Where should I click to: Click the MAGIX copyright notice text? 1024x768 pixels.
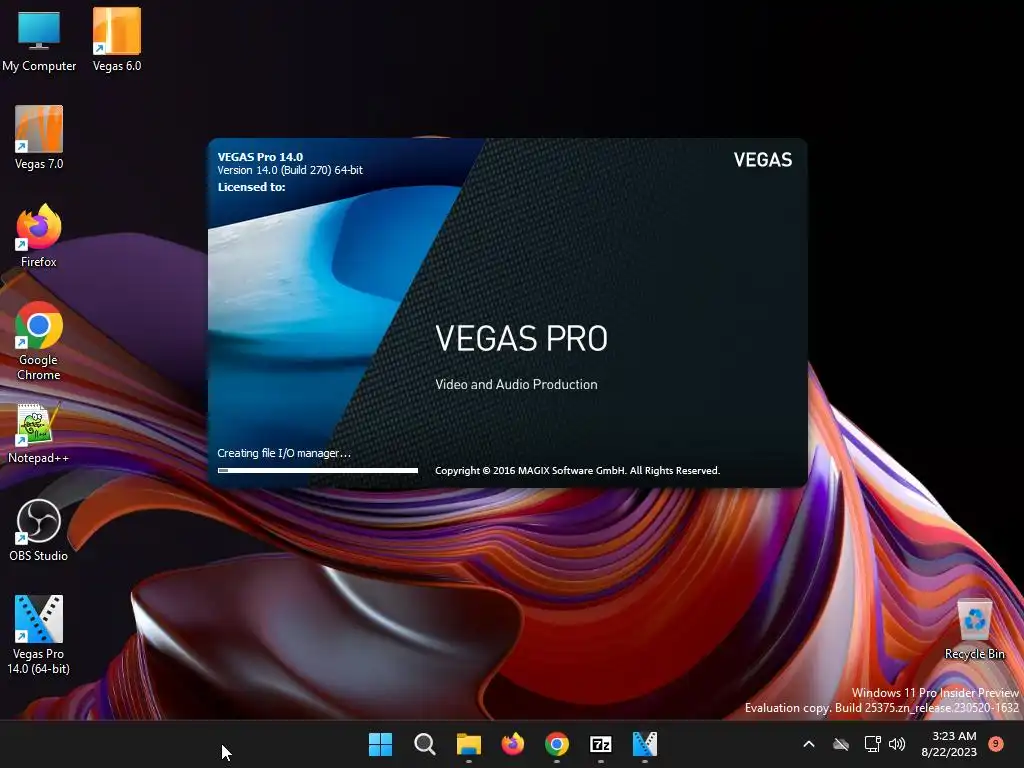[x=577, y=471]
